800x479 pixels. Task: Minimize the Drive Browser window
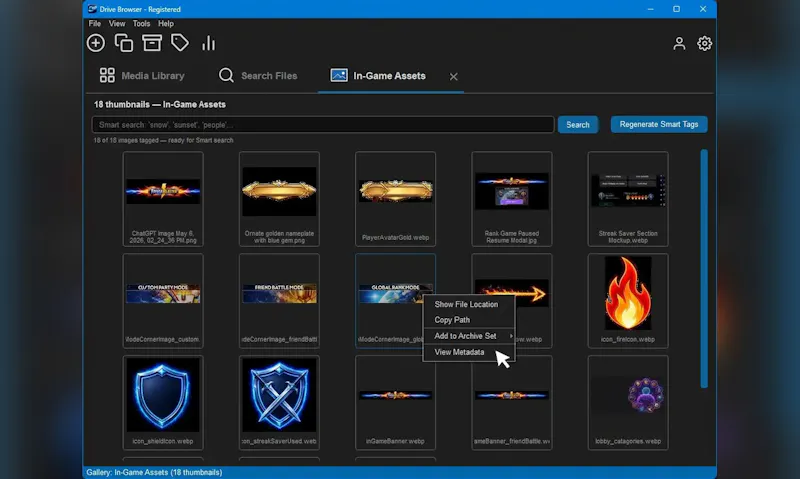click(651, 9)
